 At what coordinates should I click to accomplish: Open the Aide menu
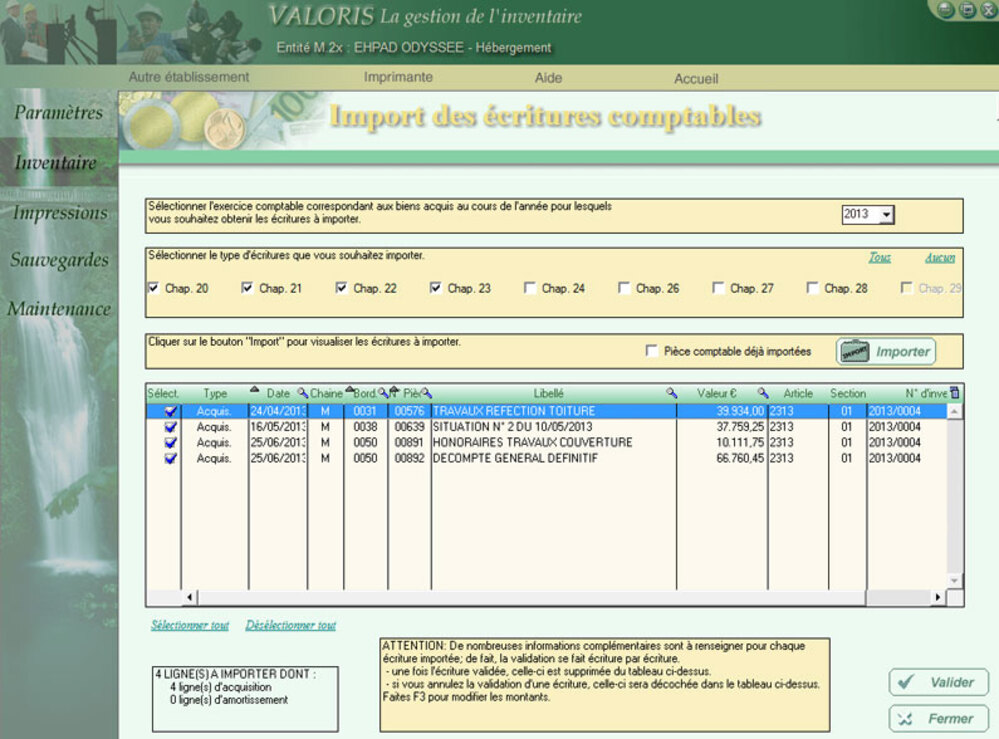pos(548,77)
